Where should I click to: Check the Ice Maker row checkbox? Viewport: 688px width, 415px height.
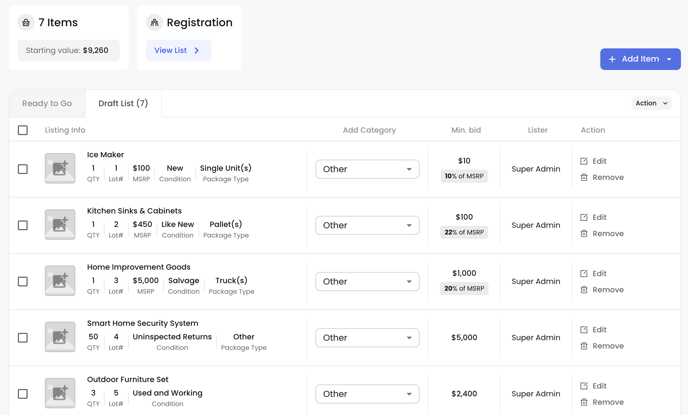[23, 169]
